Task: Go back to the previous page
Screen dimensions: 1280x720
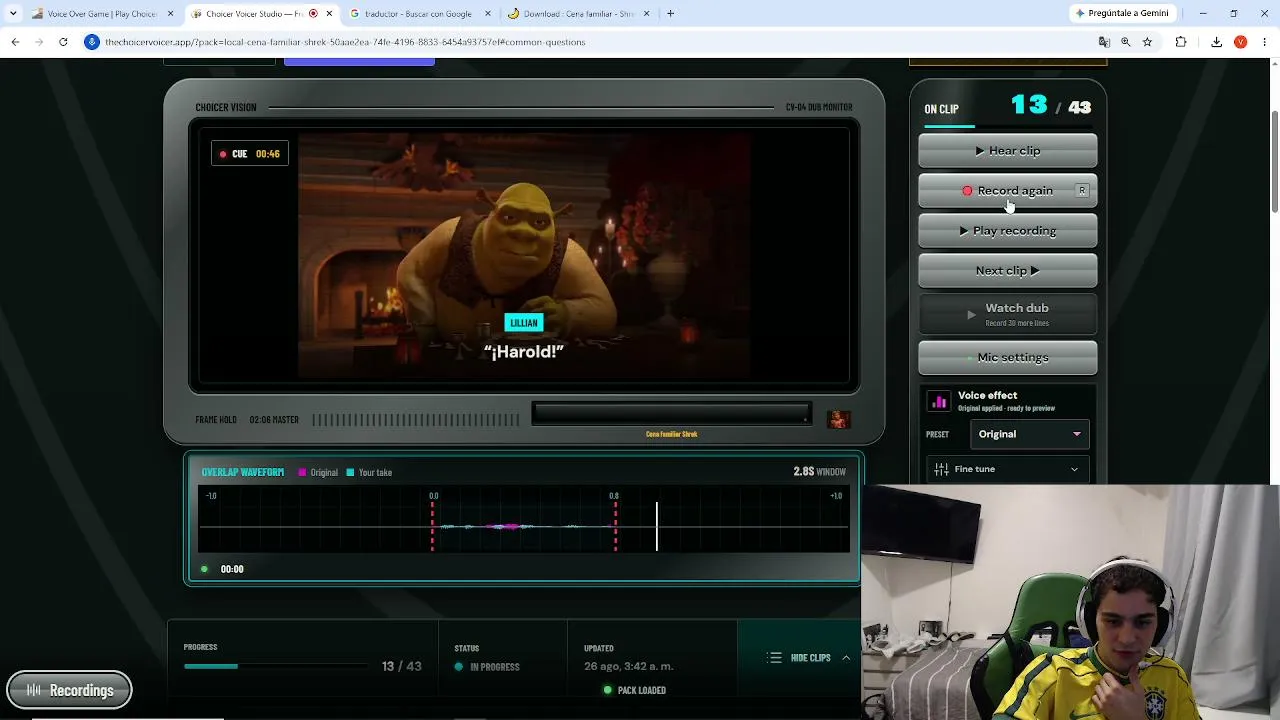Action: (15, 42)
